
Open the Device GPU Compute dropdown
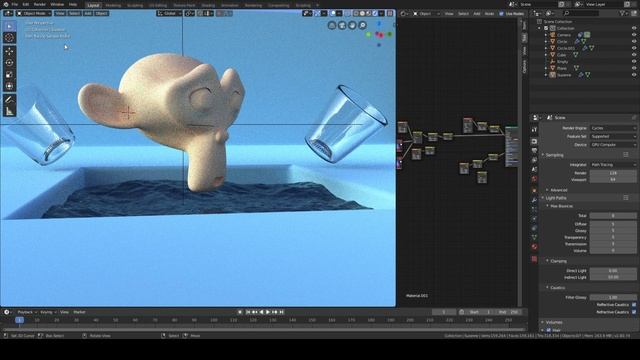point(613,144)
